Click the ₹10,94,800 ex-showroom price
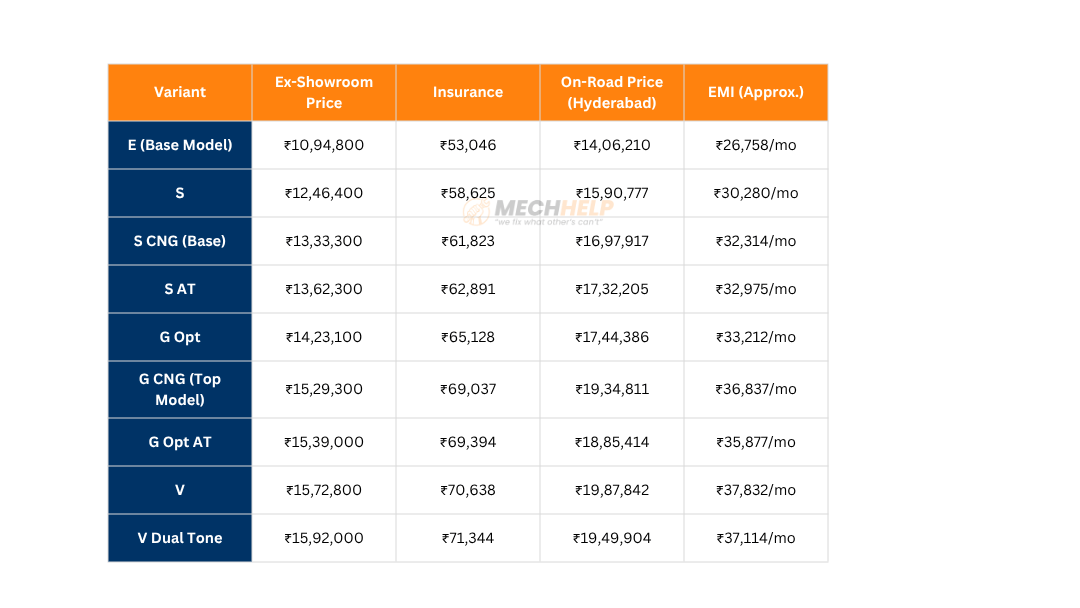Viewport: 1080px width, 608px height. pyautogui.click(x=324, y=145)
